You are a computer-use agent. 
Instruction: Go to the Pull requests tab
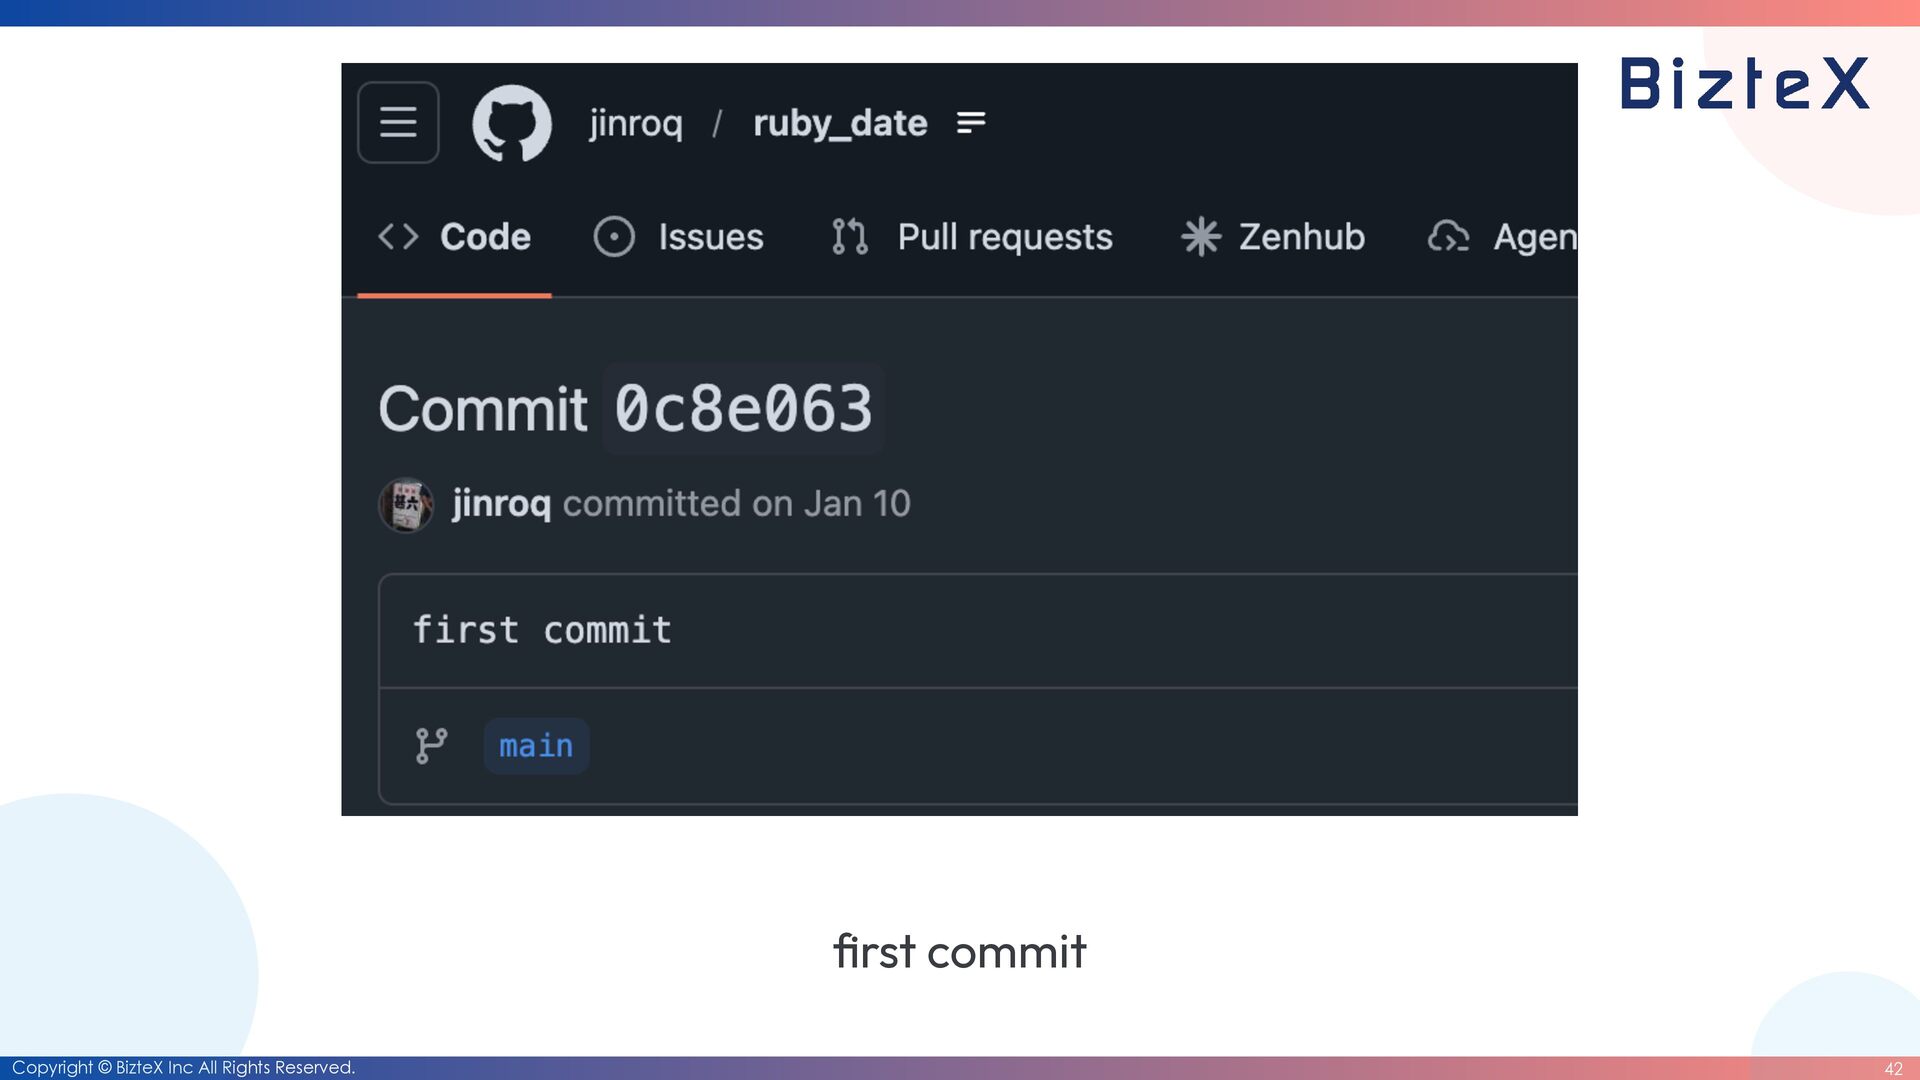point(1004,237)
